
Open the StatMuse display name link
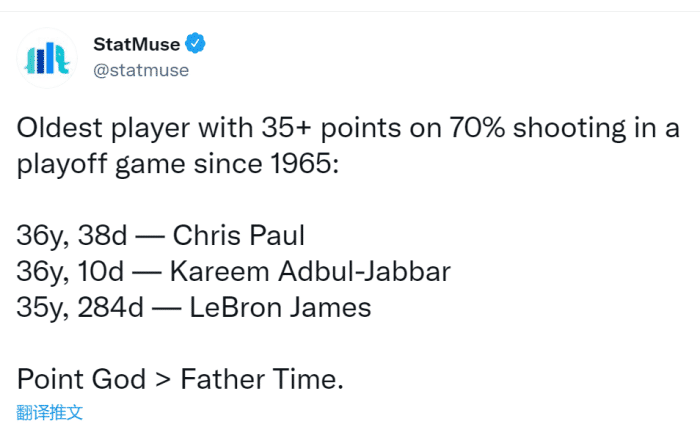click(135, 44)
